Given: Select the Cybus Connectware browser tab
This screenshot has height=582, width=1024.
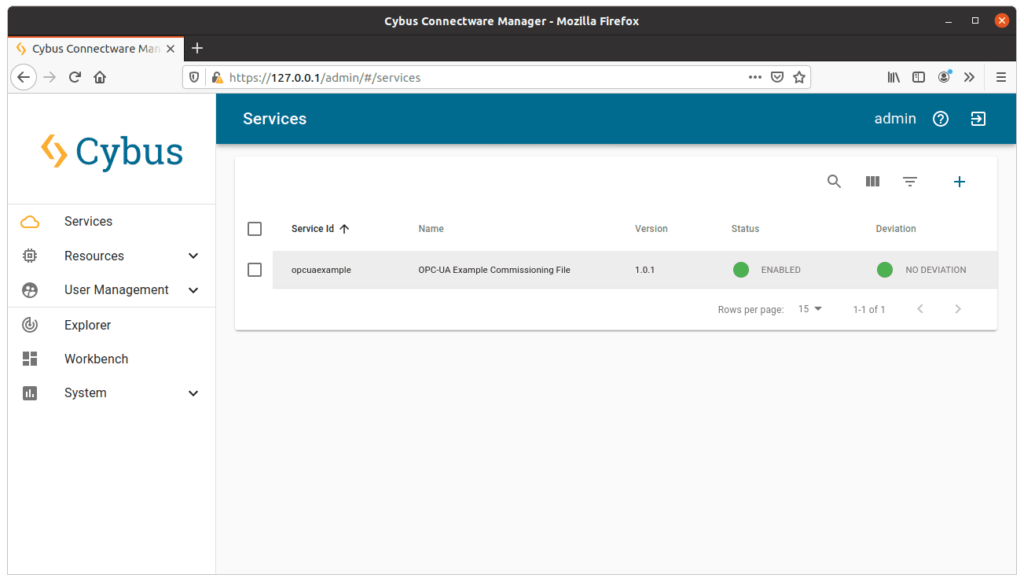Looking at the screenshot, I should click(95, 49).
